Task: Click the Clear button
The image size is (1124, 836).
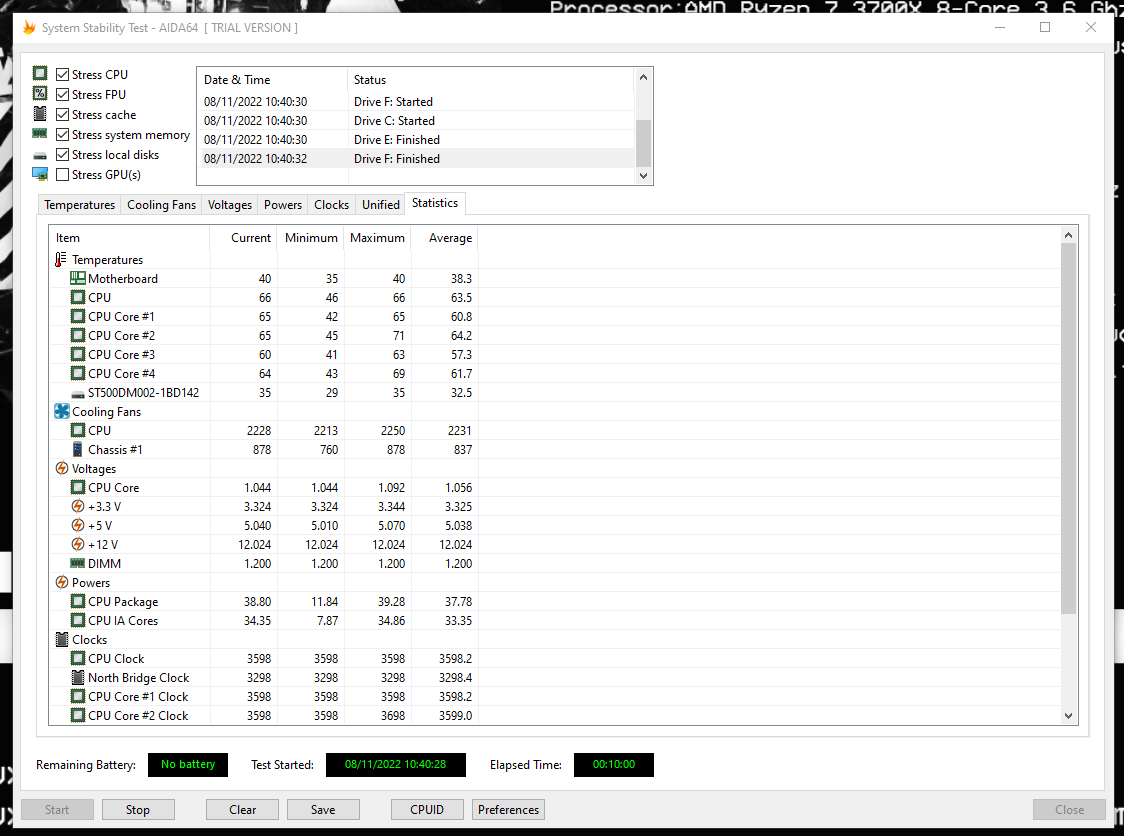Action: pos(242,809)
